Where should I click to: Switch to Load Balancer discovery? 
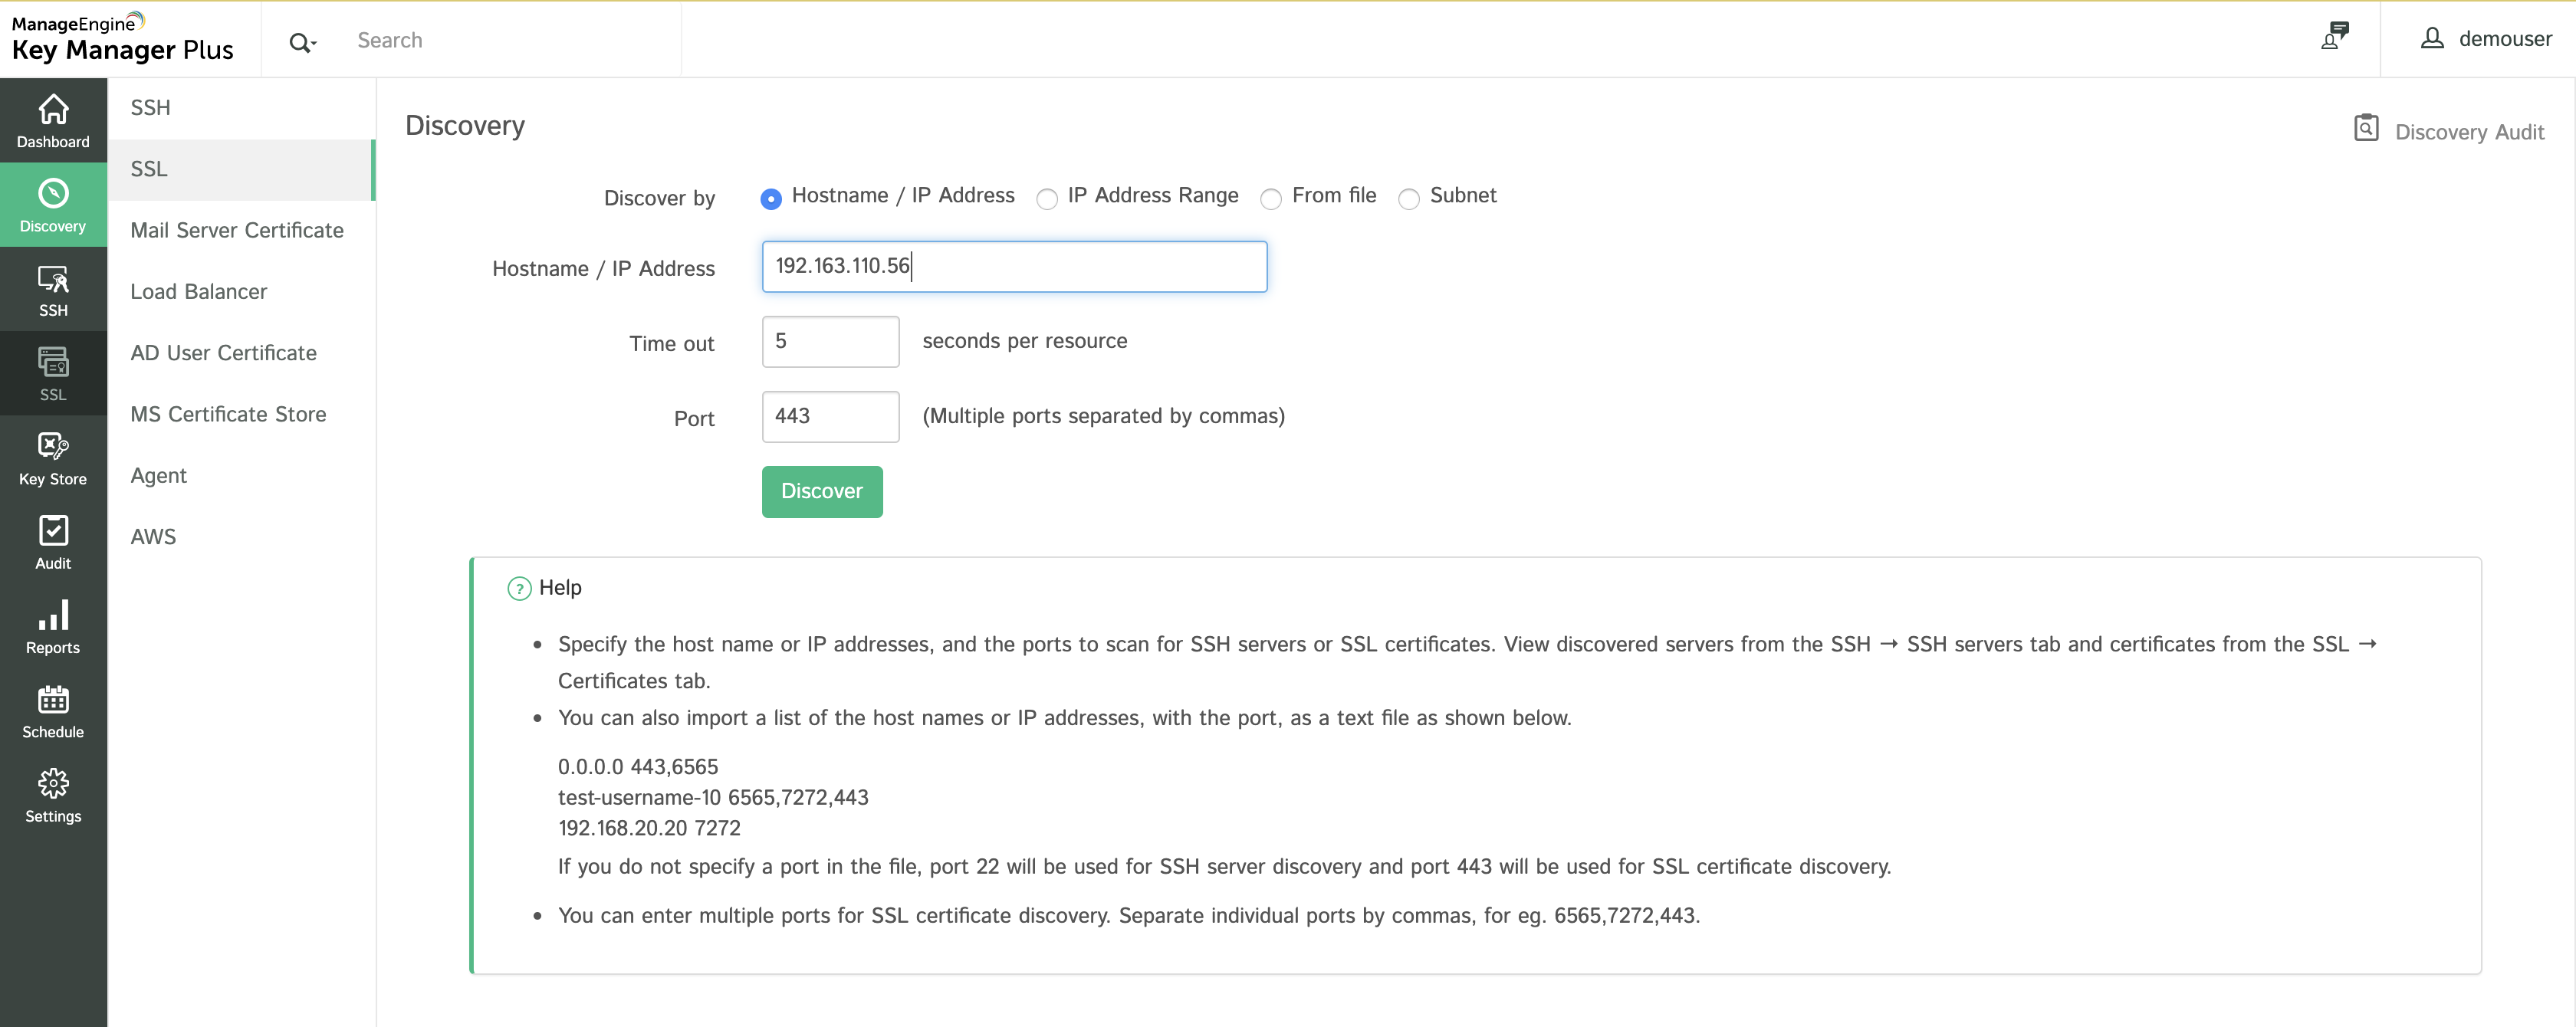coord(199,292)
